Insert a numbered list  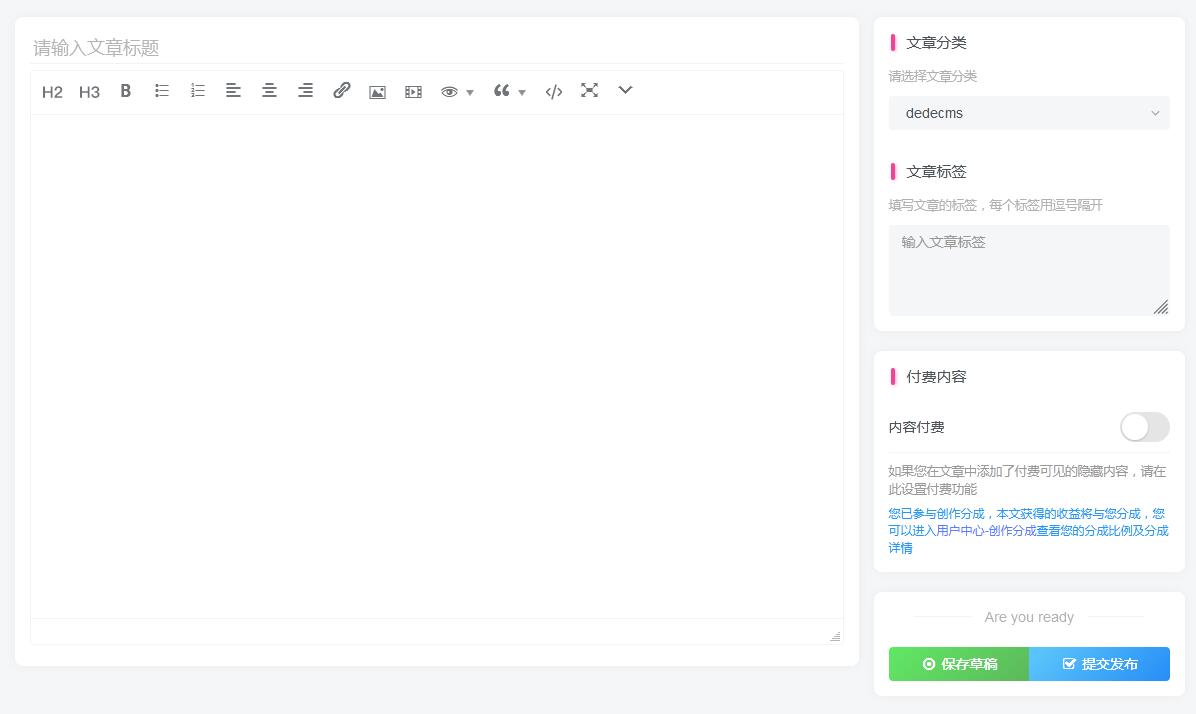197,91
